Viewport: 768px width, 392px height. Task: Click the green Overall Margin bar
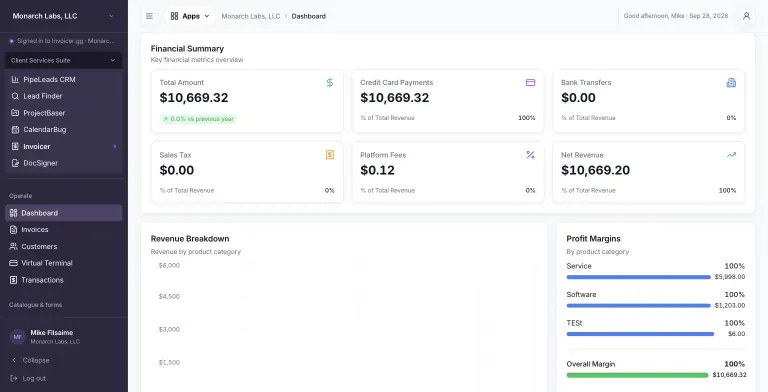pos(637,375)
